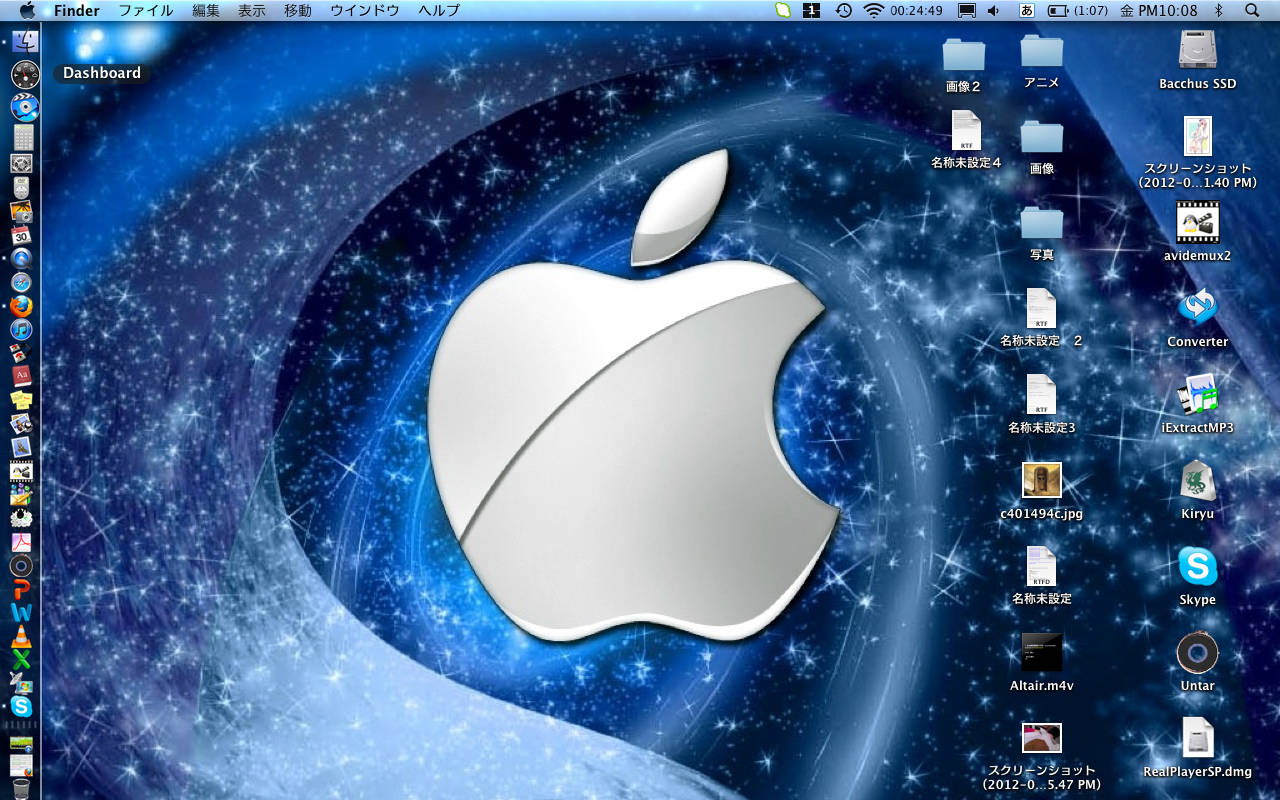
Task: Select the Untar desktop icon
Action: (x=1197, y=652)
